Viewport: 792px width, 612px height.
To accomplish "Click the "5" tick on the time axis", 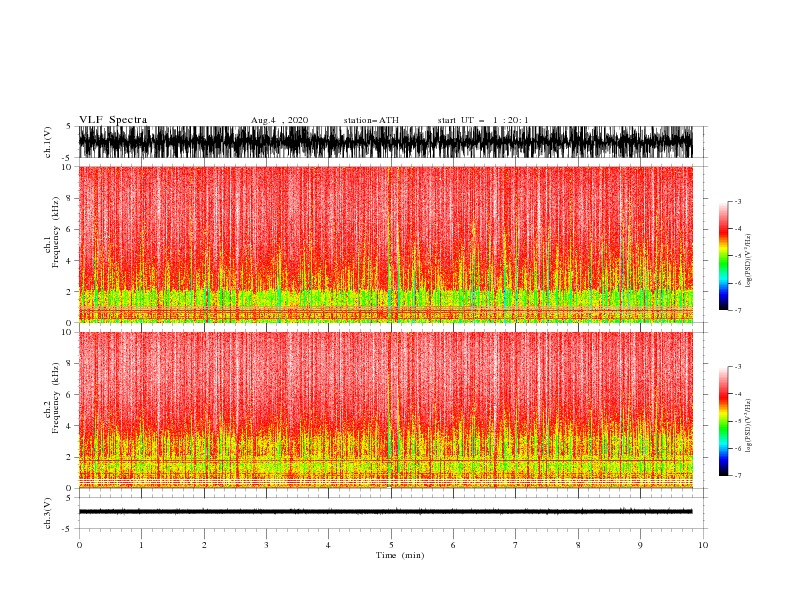I will point(391,545).
